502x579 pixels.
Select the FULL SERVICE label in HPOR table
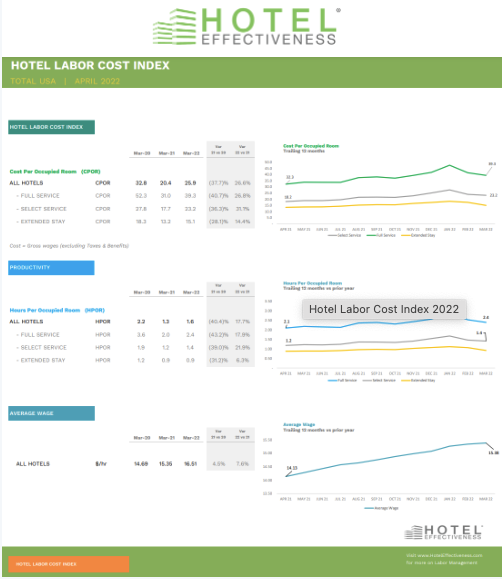click(40, 335)
